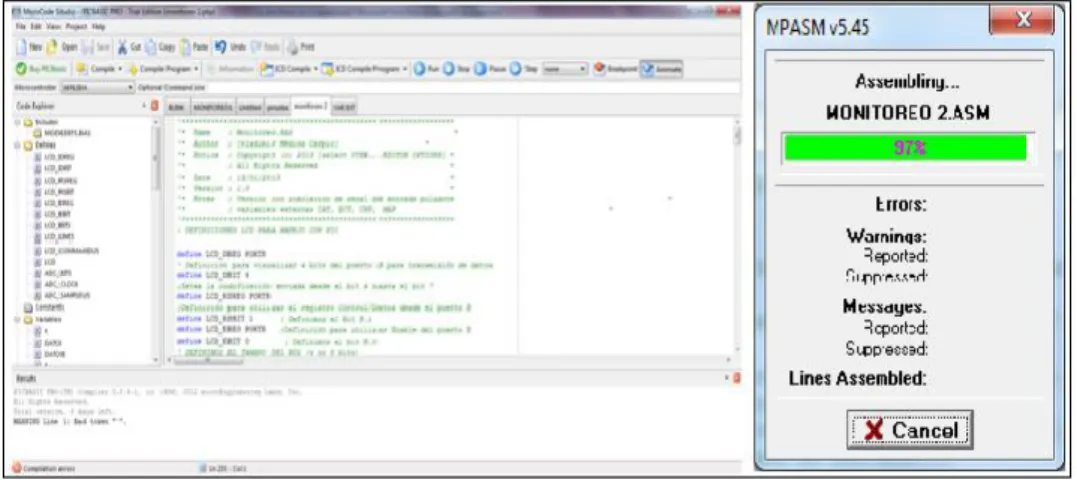Open the Compile dropdown arrow
This screenshot has height=480, width=1077.
pyautogui.click(x=121, y=69)
